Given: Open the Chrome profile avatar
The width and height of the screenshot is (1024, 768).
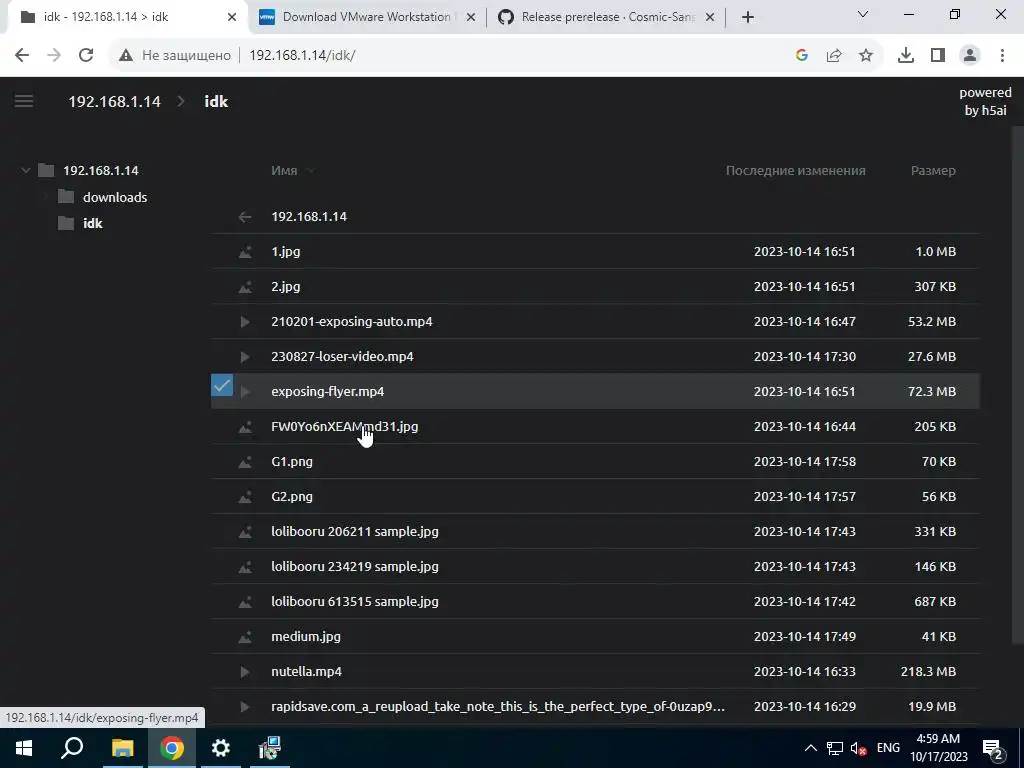Looking at the screenshot, I should click(x=970, y=56).
